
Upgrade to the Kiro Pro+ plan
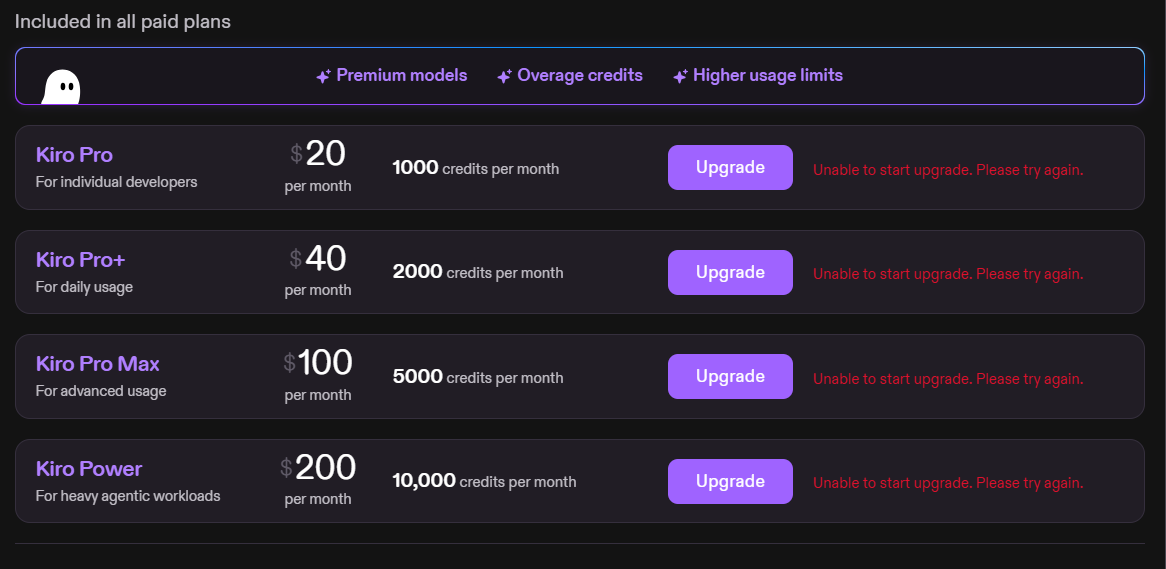730,272
